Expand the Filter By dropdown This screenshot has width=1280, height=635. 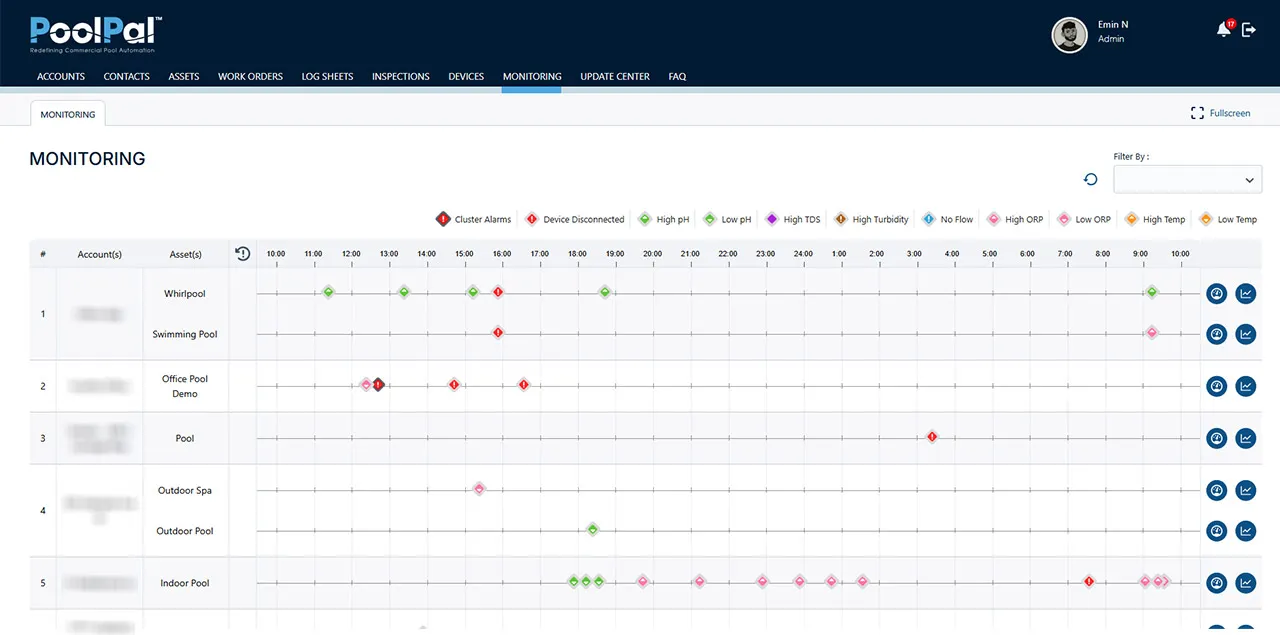coord(1187,180)
